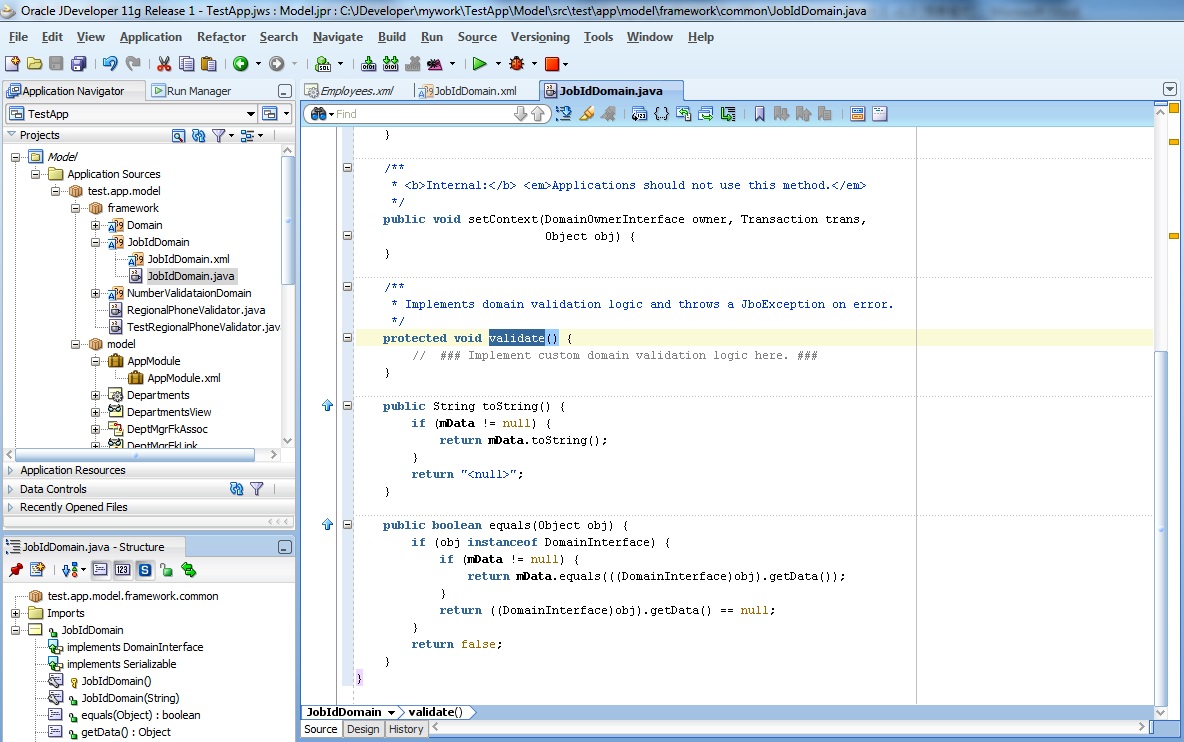Switch to the History view tab

405,729
